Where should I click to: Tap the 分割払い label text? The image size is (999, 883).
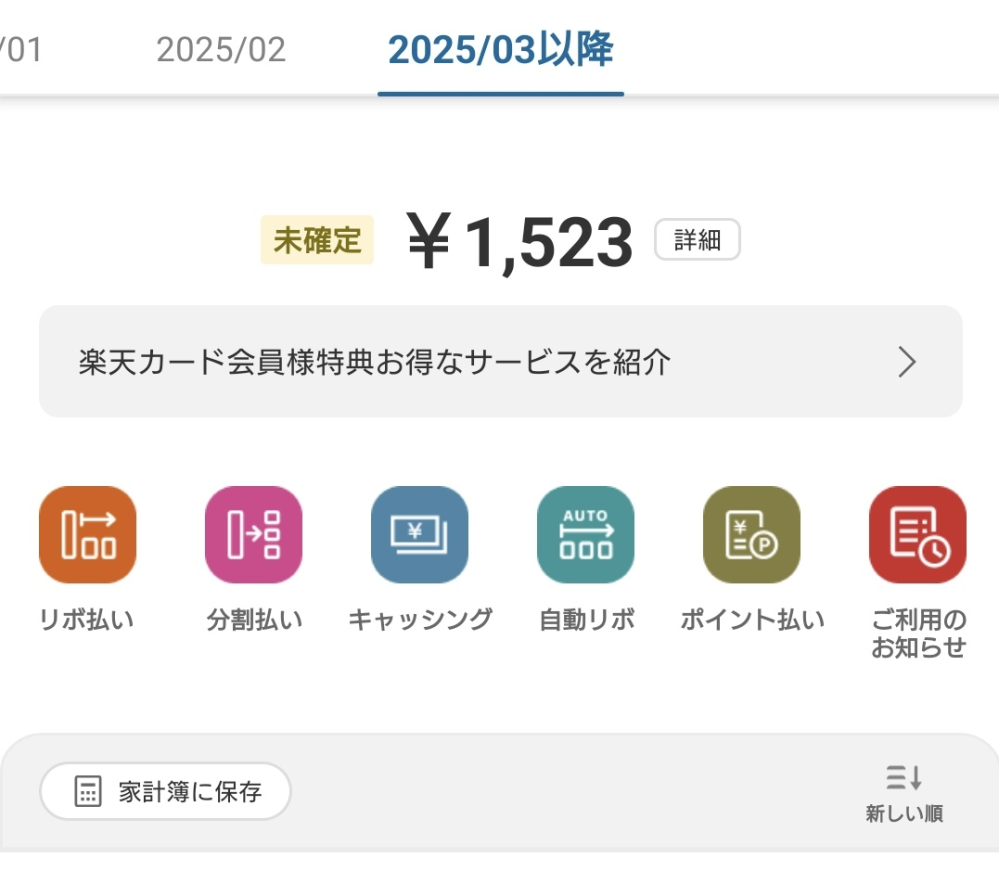(254, 619)
